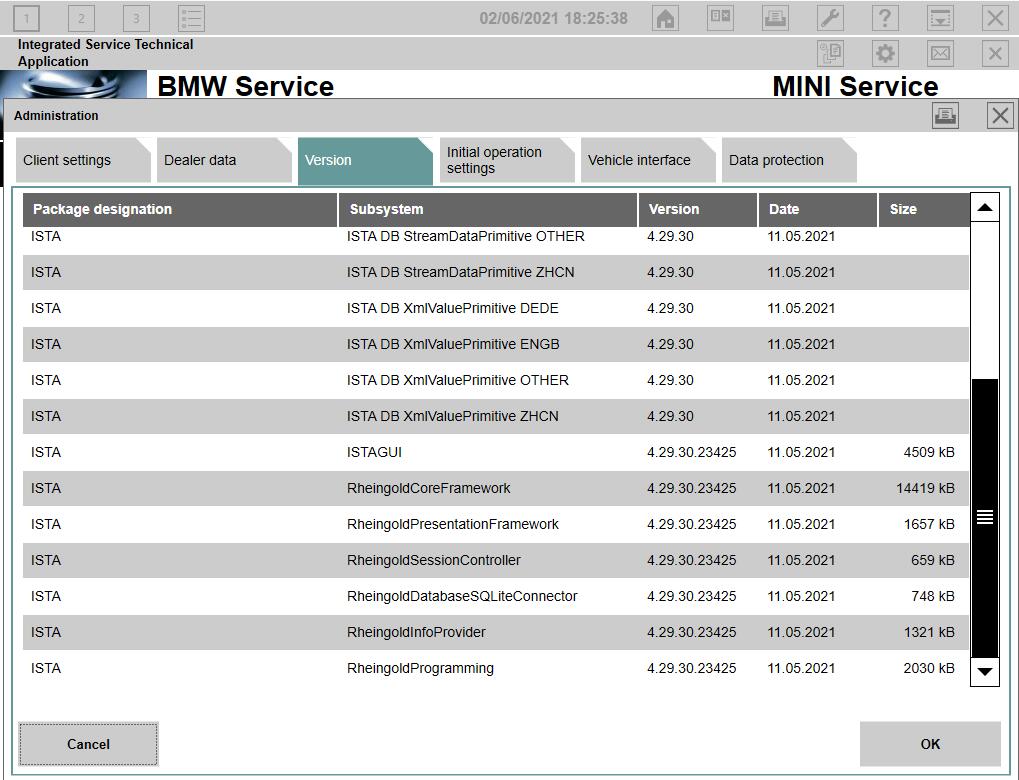Select session button 1 in top bar
Screen dimensions: 1019x780
click(27, 18)
